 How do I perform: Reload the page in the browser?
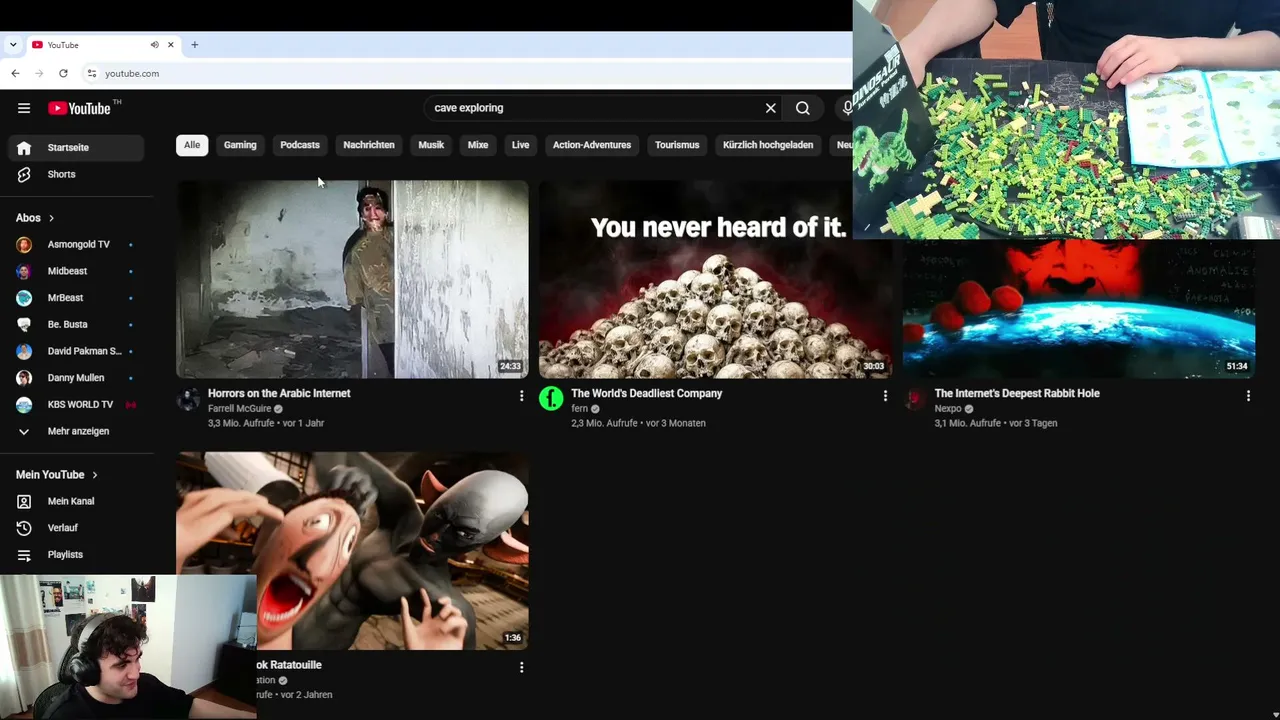click(x=63, y=73)
